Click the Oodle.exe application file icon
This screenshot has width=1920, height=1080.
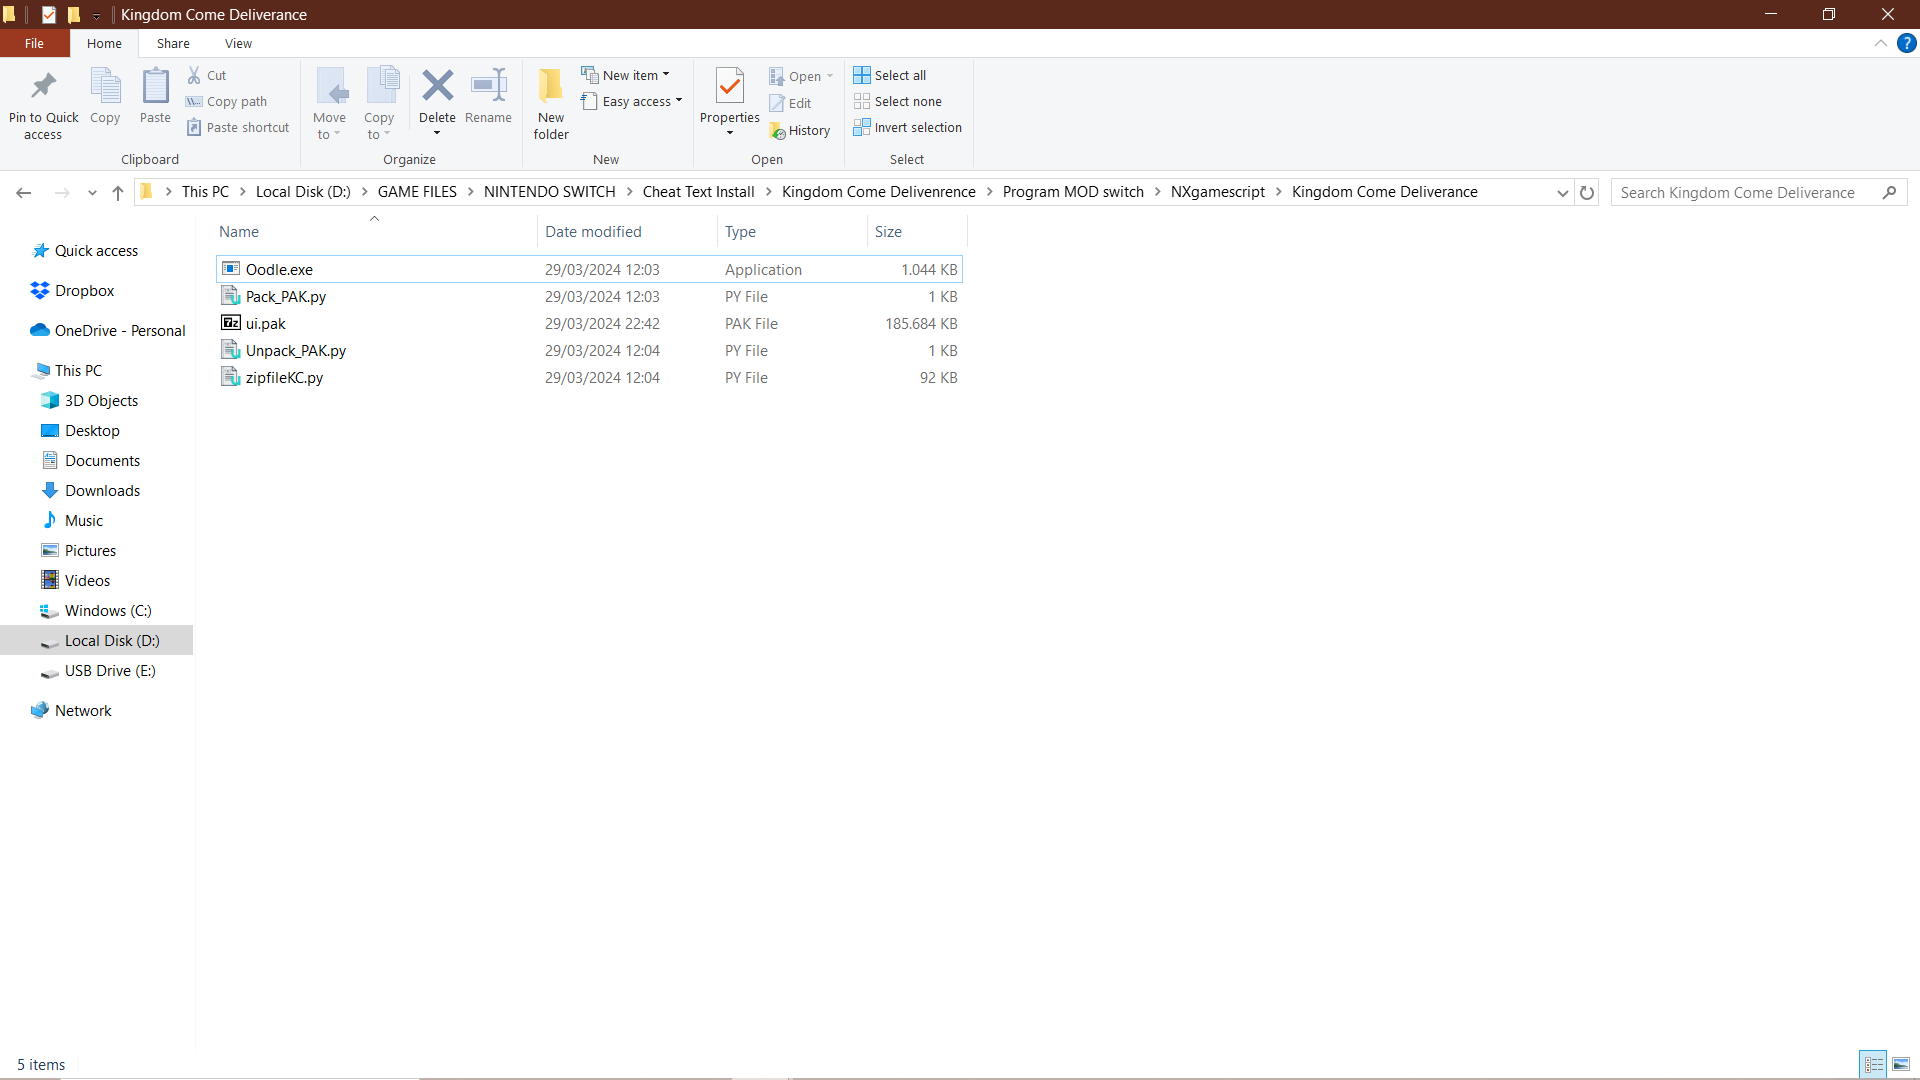coord(231,269)
